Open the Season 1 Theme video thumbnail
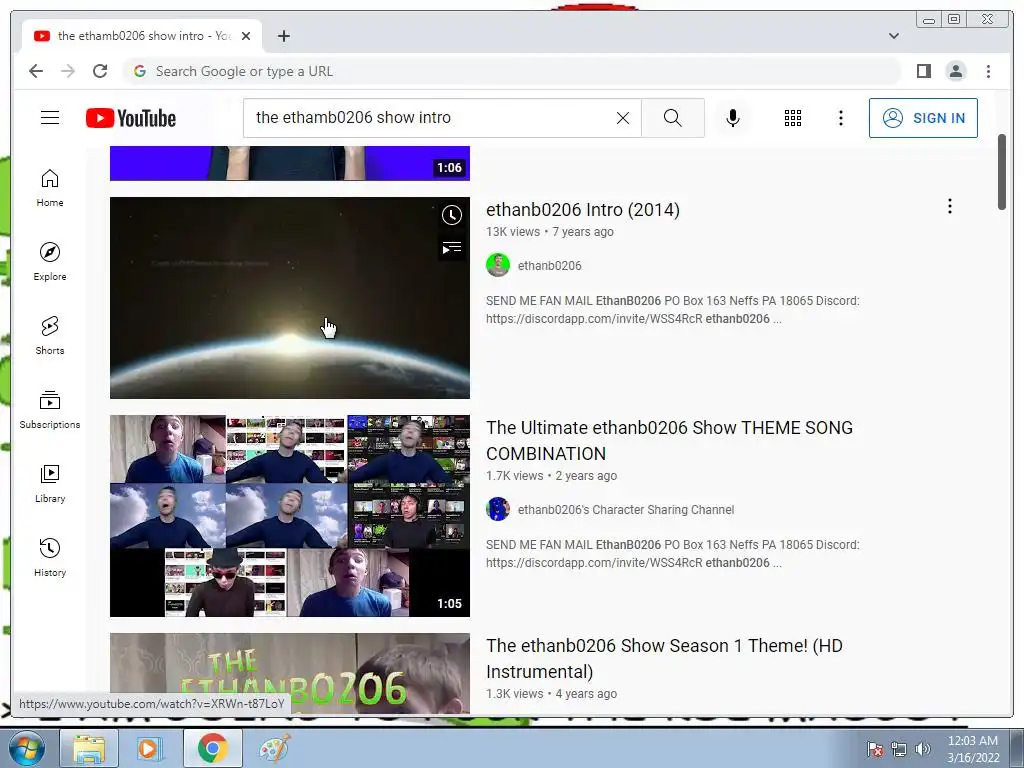This screenshot has width=1024, height=768. tap(289, 673)
